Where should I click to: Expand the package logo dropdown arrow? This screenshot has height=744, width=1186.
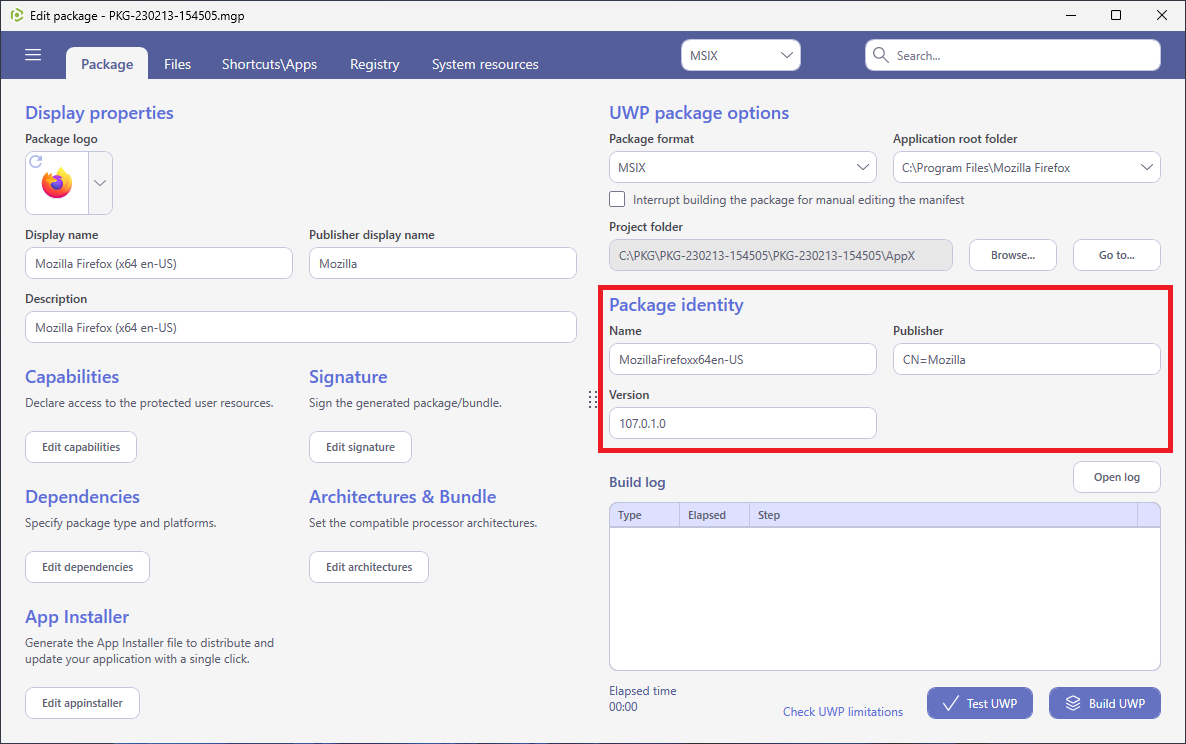(x=100, y=183)
